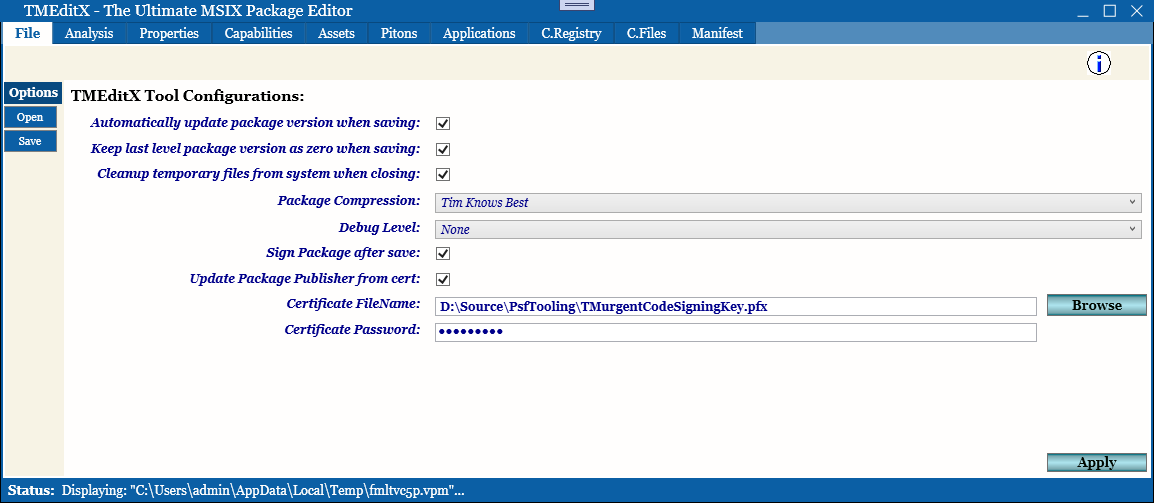This screenshot has height=503, width=1154.
Task: Toggle Update Package Publisher from cert
Action: coord(443,279)
